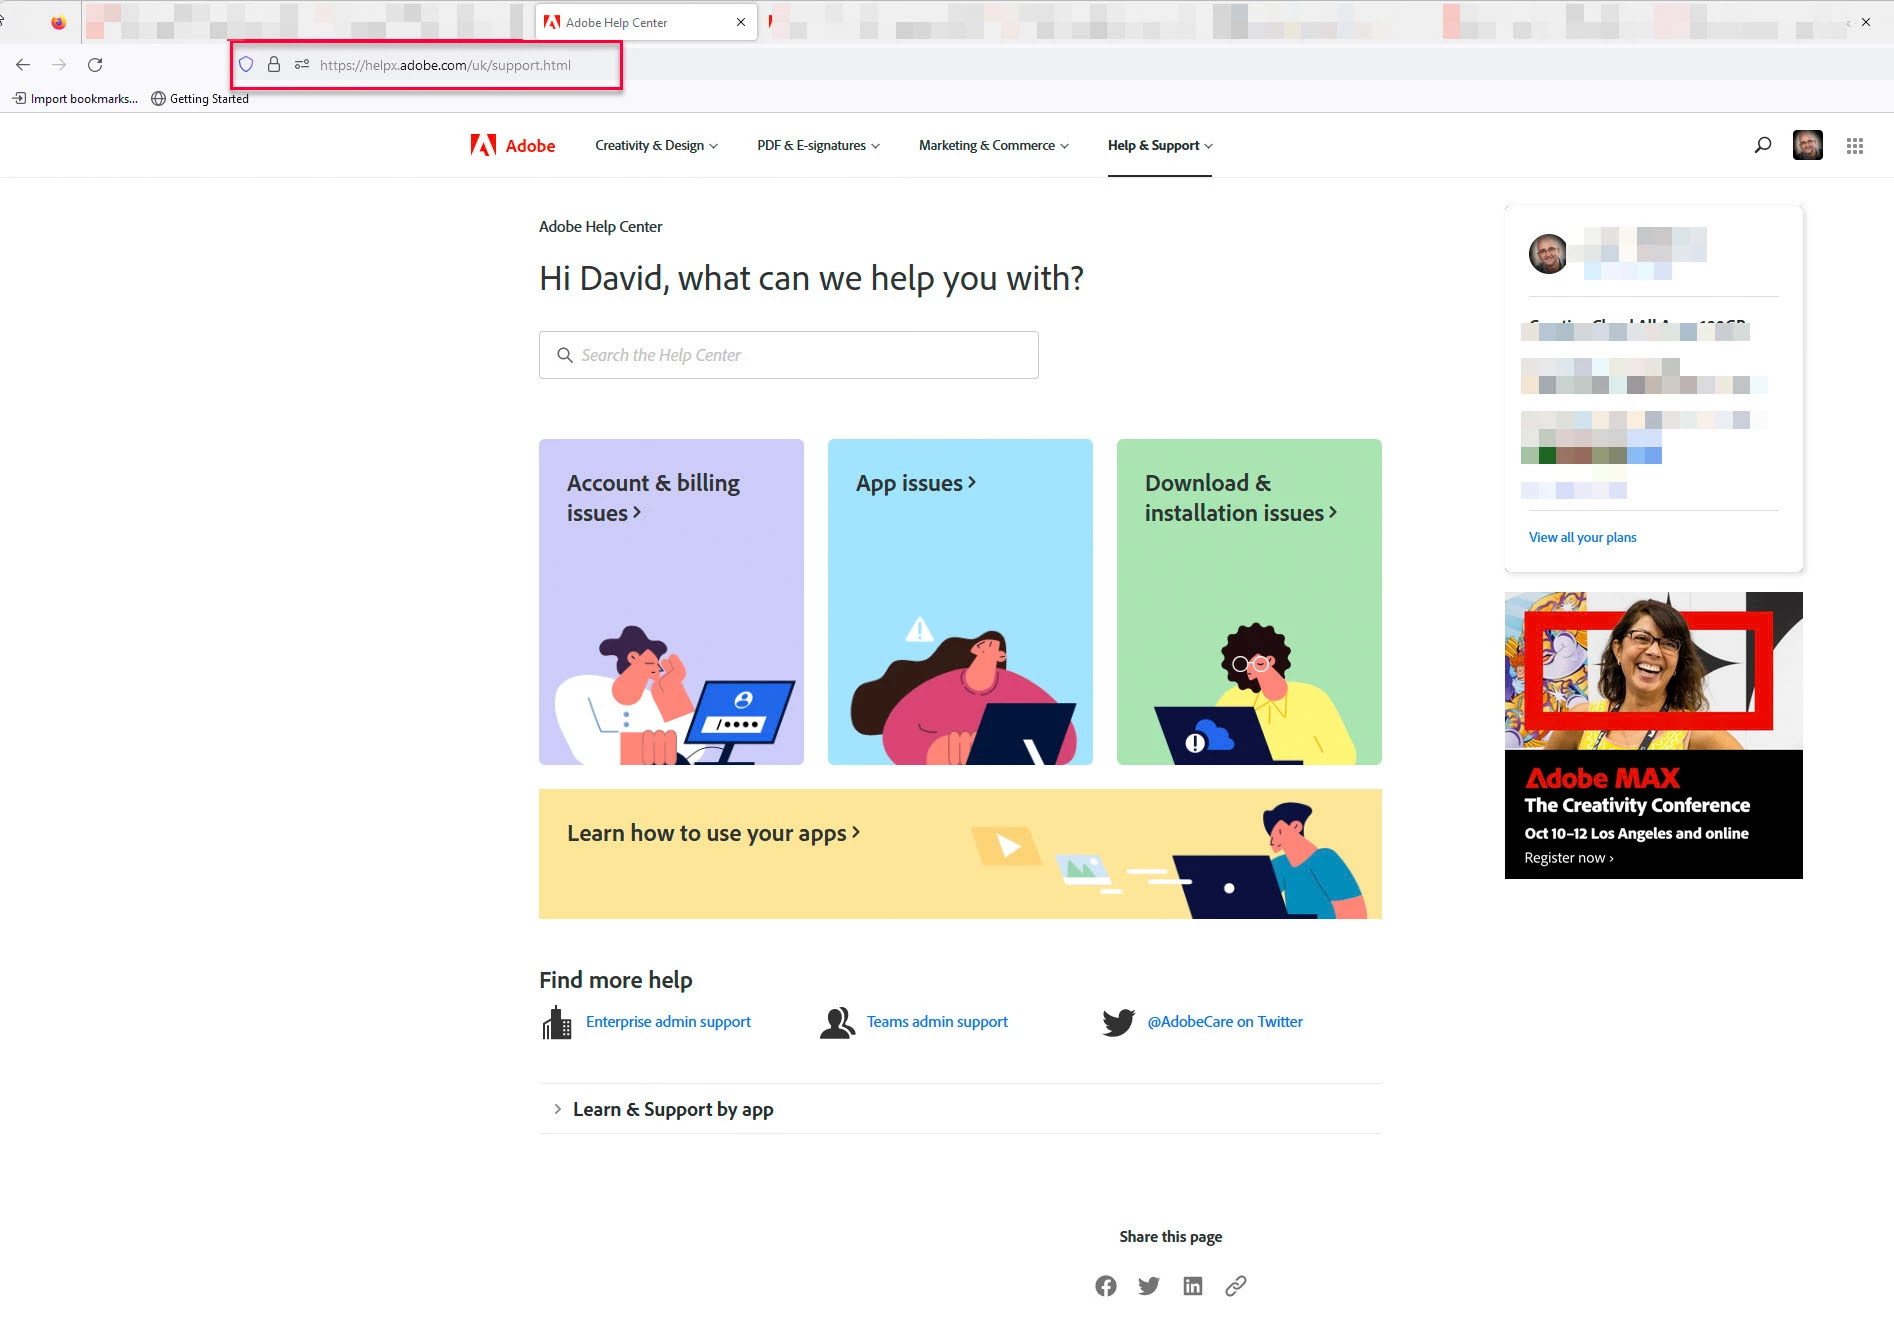Click the Twitter bird beside @AdobeCare
The image size is (1894, 1336).
click(x=1118, y=1022)
